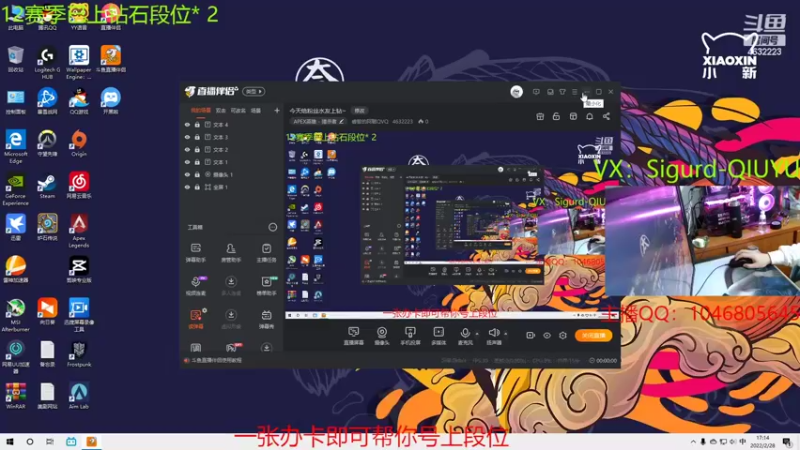
Task: Open the message icon in title bar
Action: (536, 92)
